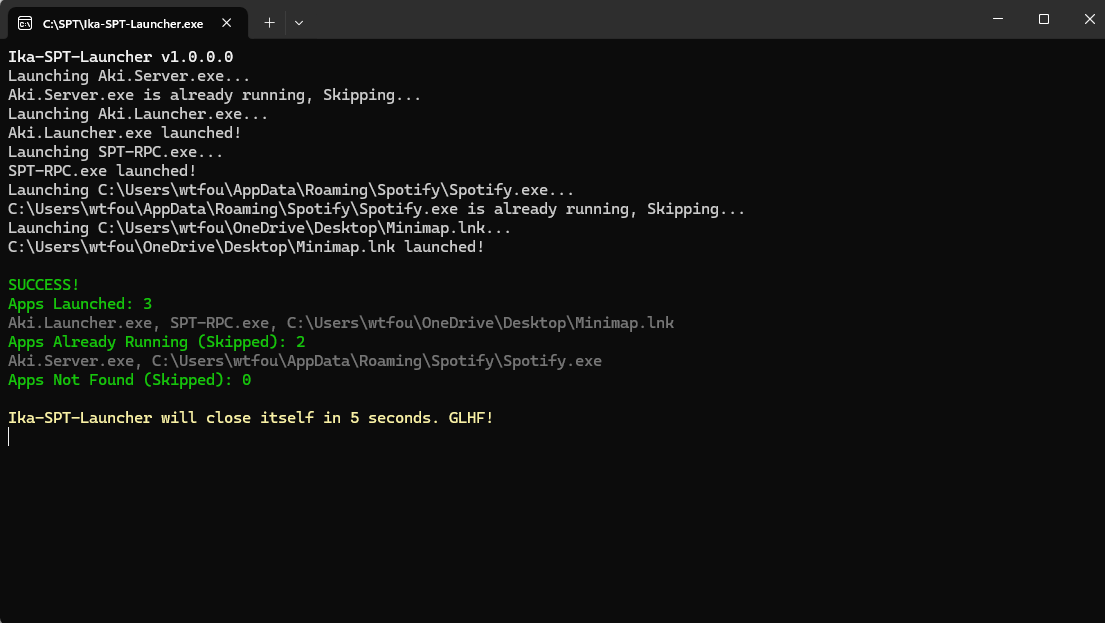The height and width of the screenshot is (623, 1105).
Task: Click the gray 'Aki.Server.exe, ...Spotify.exe' list line
Action: click(x=305, y=361)
